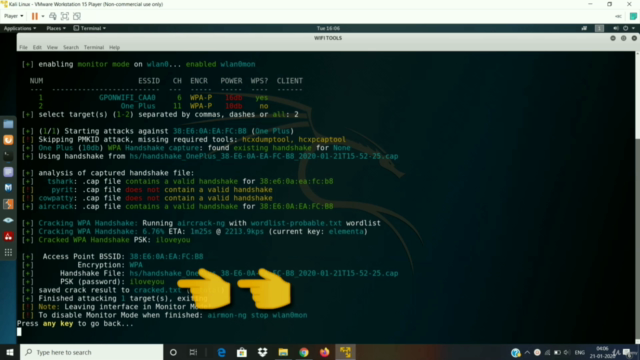This screenshot has height=360, width=640.
Task: Click the 'airmon-ng stop wlan0mon' command text
Action: [257, 315]
